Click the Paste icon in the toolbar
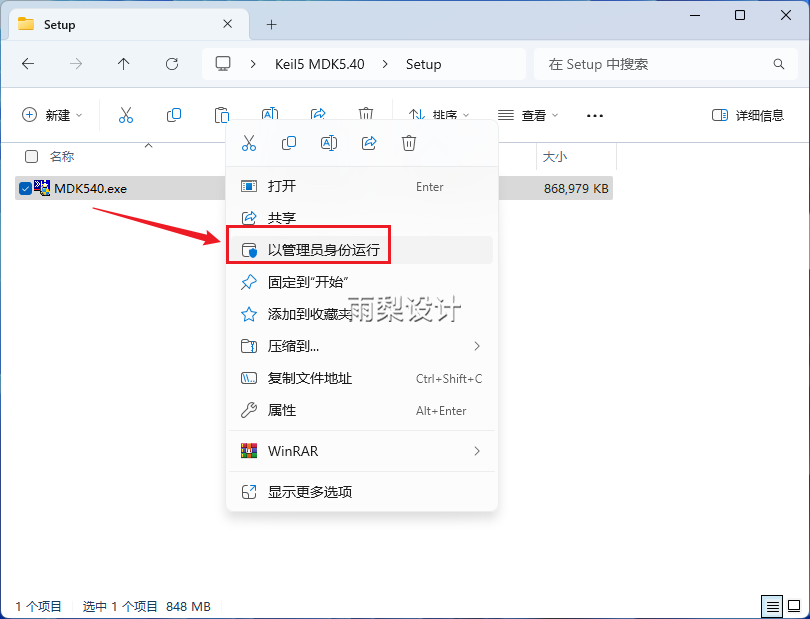The height and width of the screenshot is (619, 810). tap(222, 115)
